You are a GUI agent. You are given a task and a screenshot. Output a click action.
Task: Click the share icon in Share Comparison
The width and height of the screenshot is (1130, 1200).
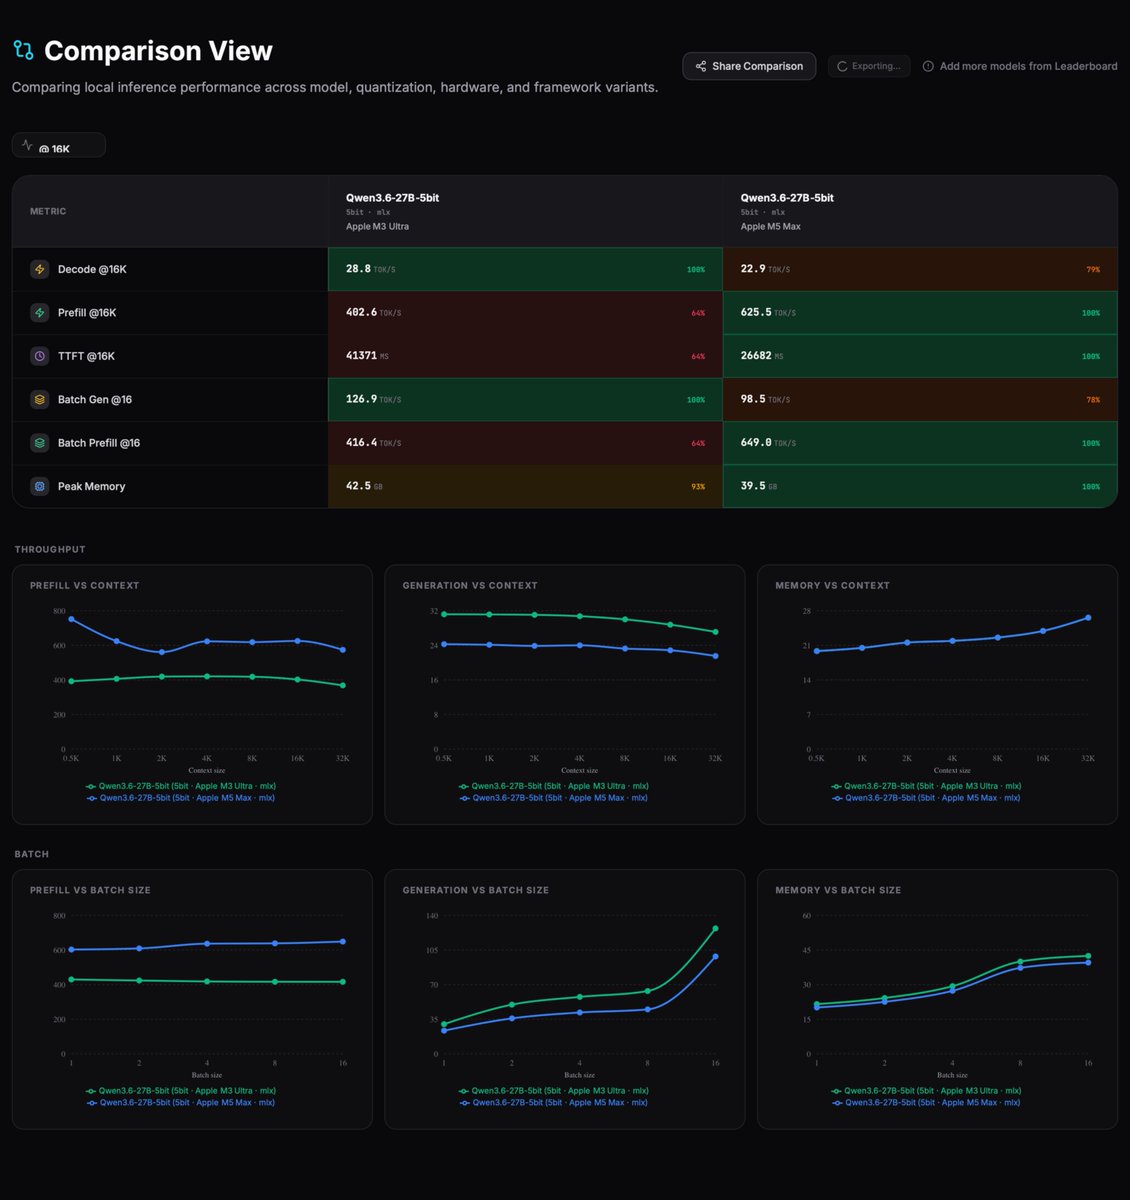click(x=701, y=66)
